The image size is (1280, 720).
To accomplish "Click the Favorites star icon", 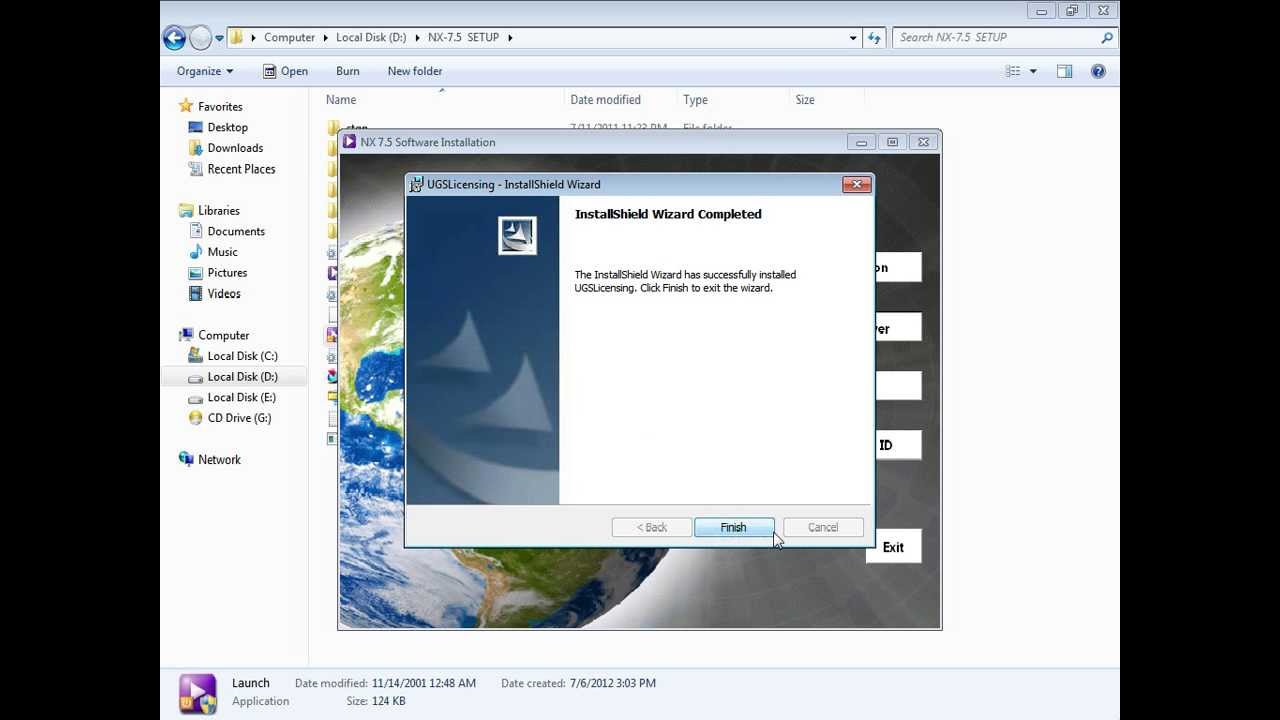I will [185, 106].
